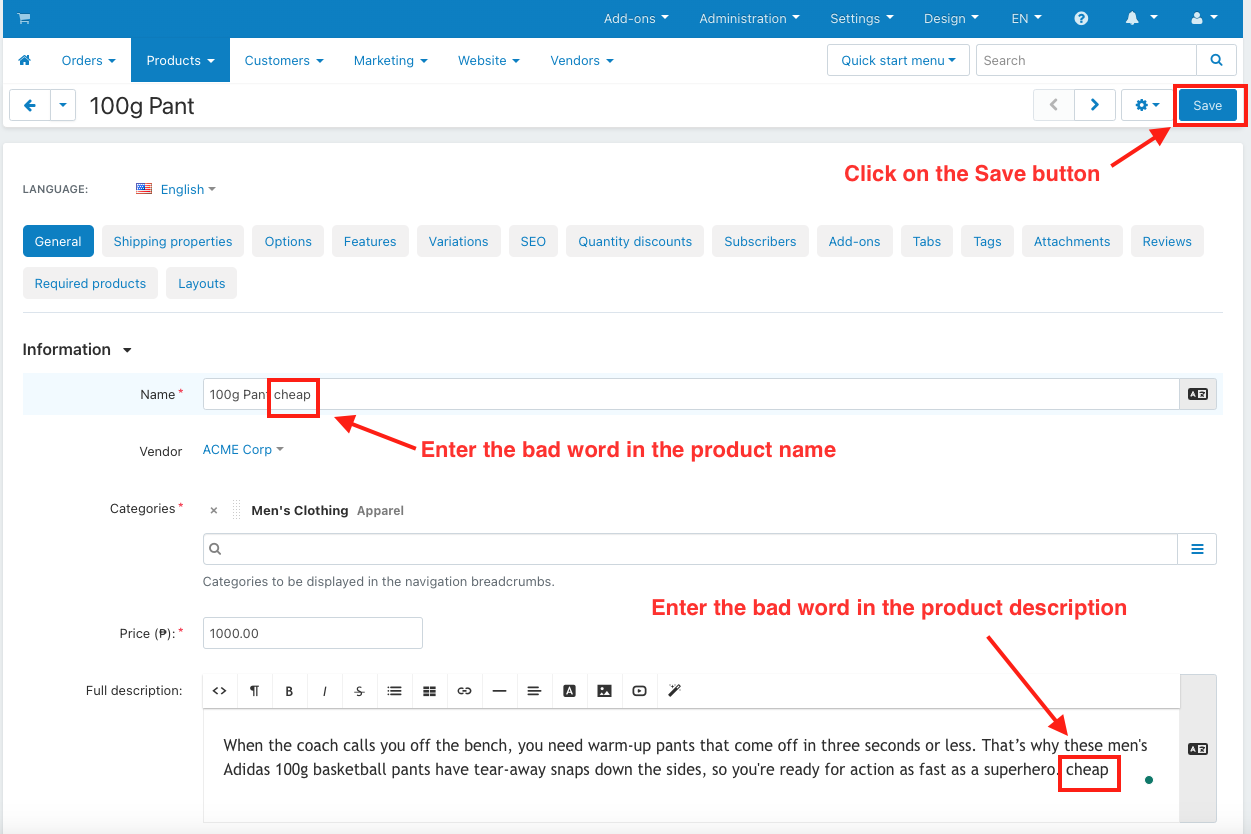The height and width of the screenshot is (834, 1251).
Task: Switch to Shipping properties tab
Action: coord(173,241)
